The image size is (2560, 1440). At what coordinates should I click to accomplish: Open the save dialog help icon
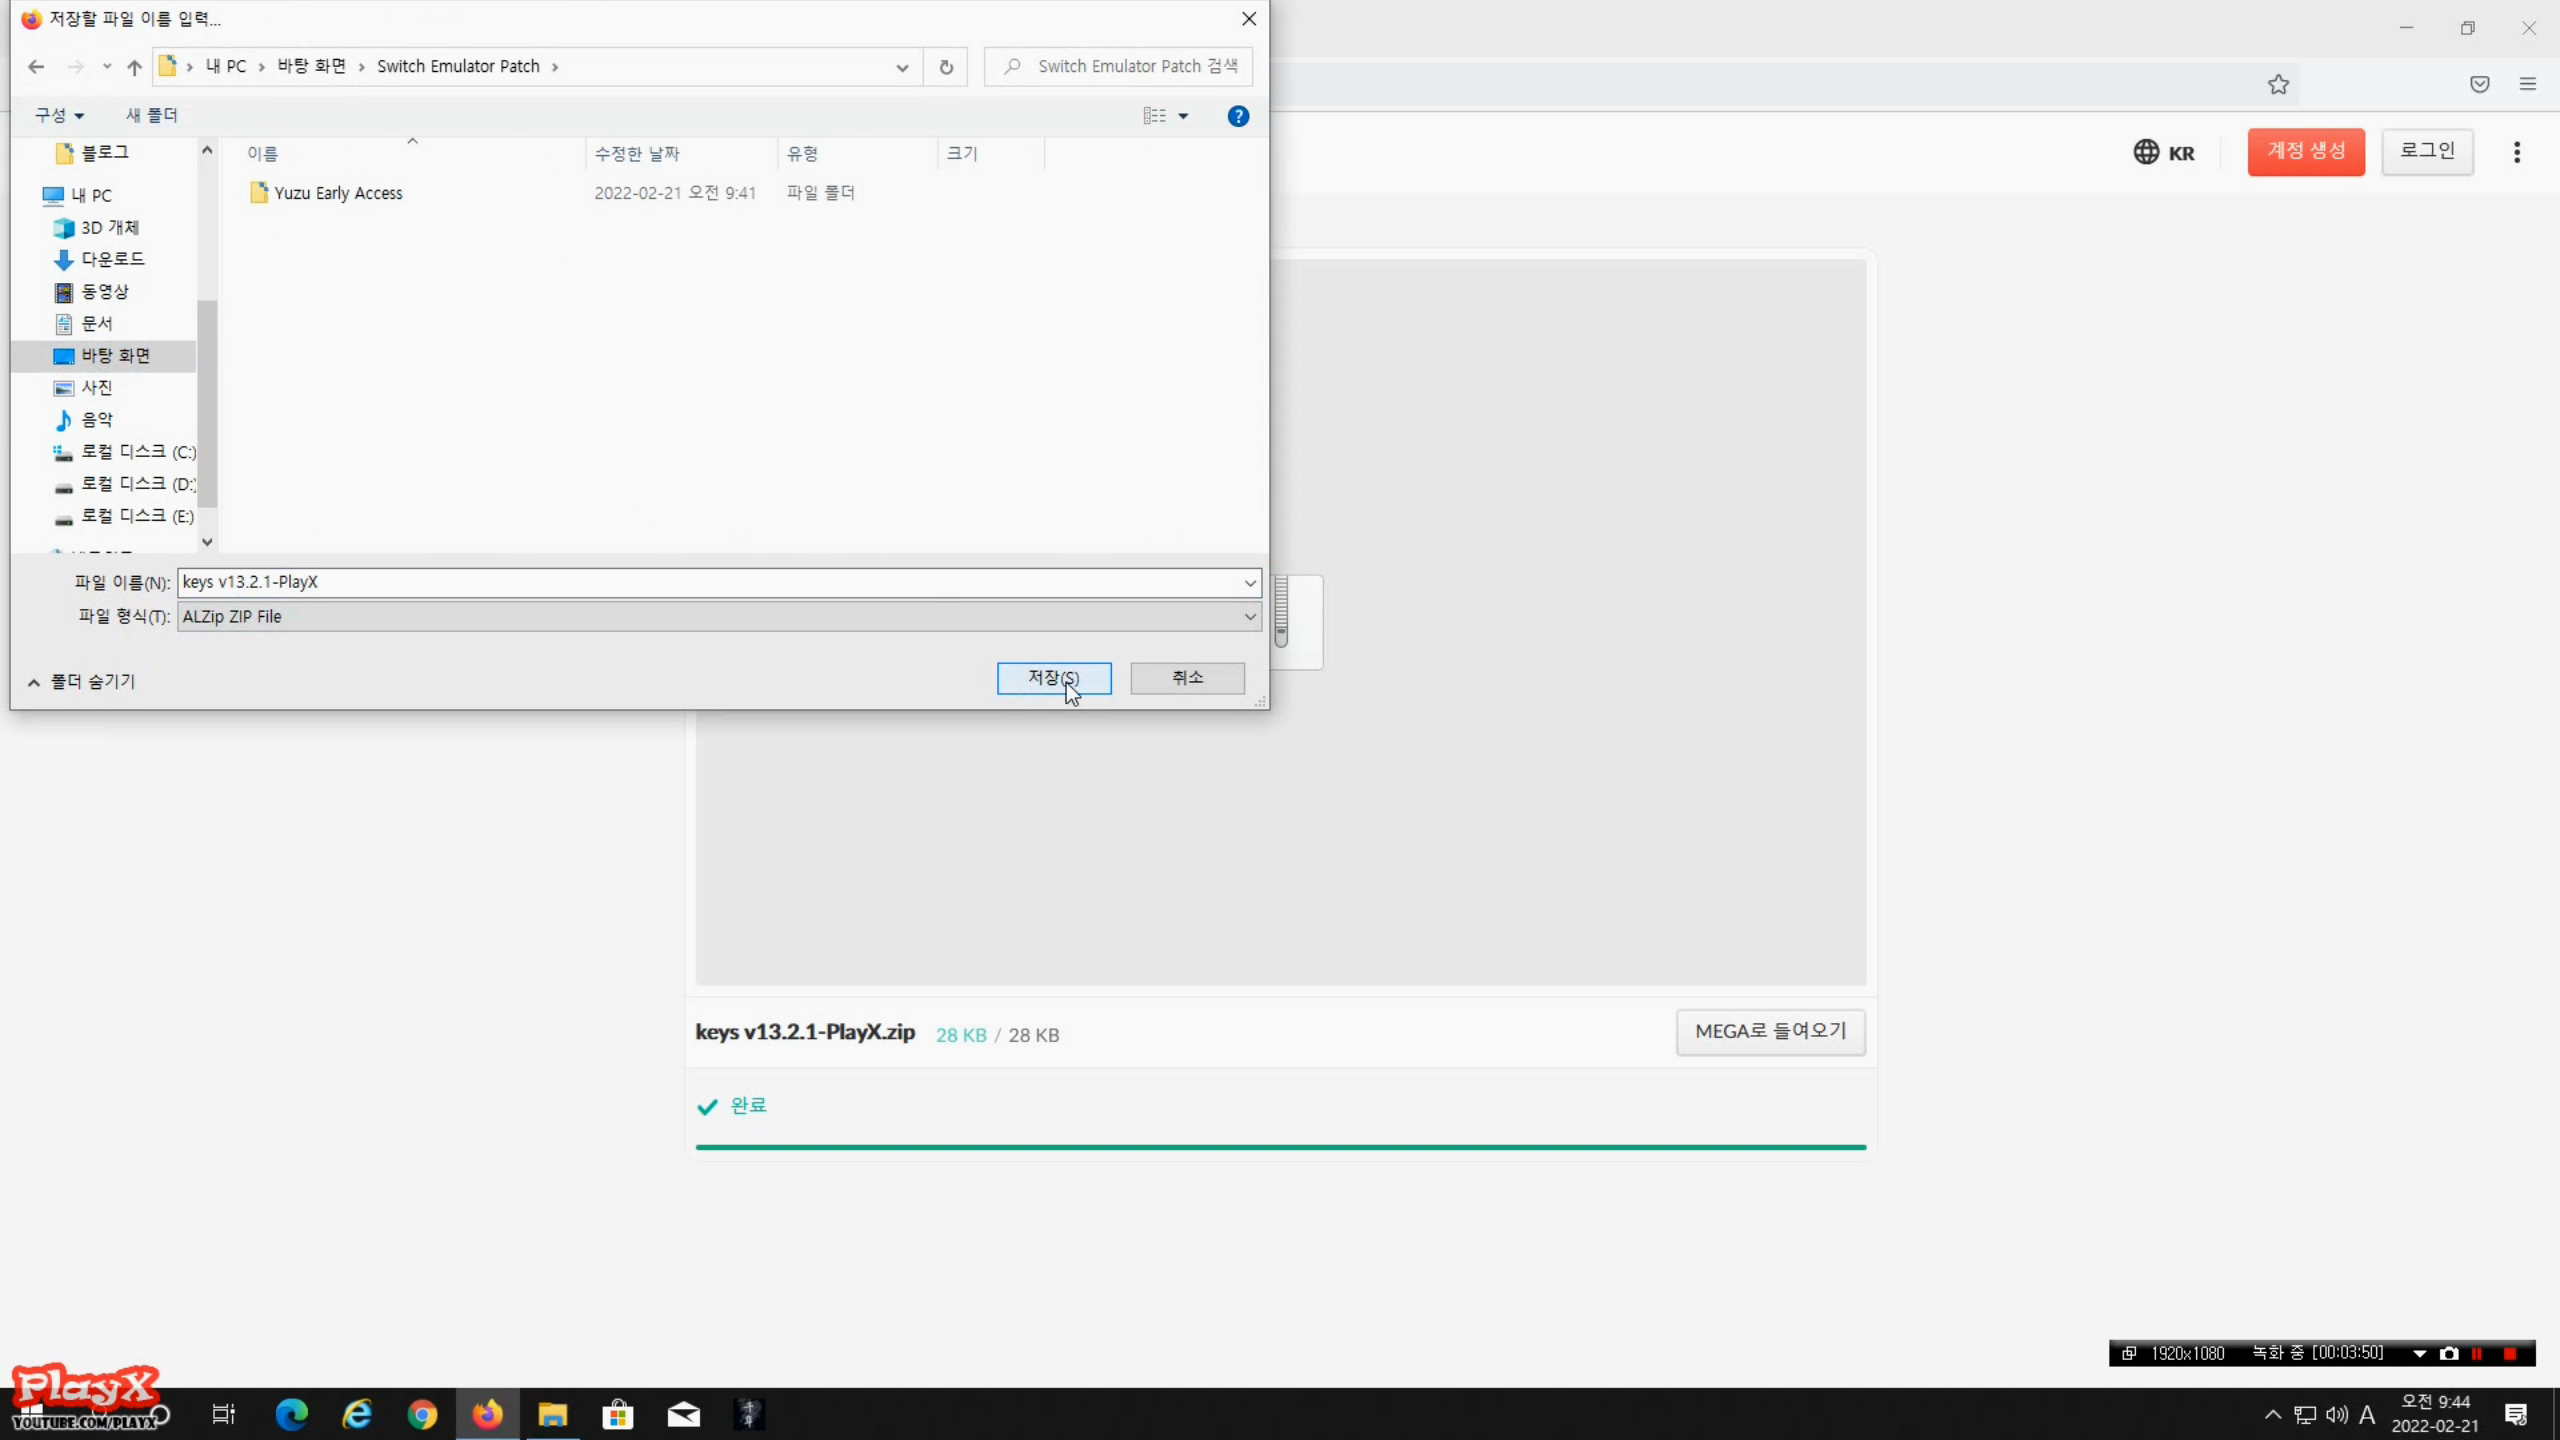(x=1238, y=116)
